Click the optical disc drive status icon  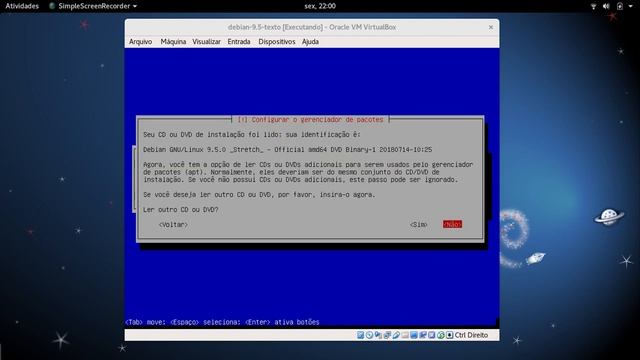point(369,335)
